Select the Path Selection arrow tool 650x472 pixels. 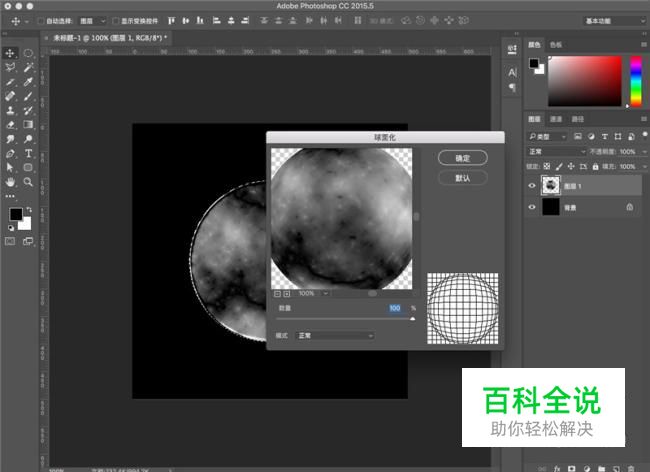[10, 167]
